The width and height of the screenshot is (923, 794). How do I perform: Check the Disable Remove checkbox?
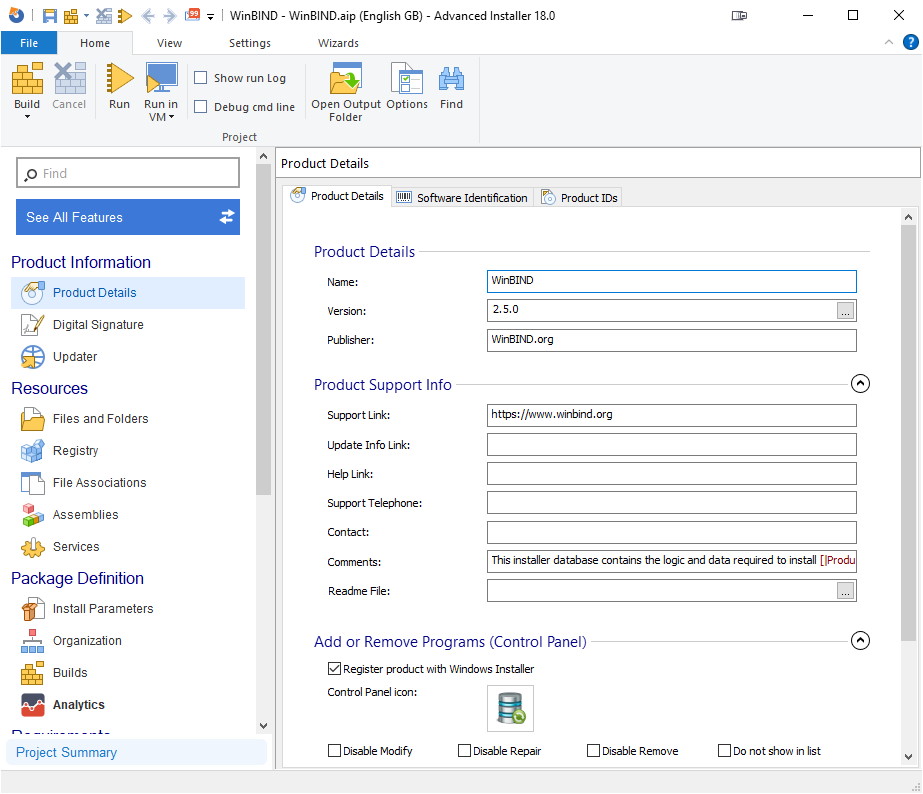(593, 751)
